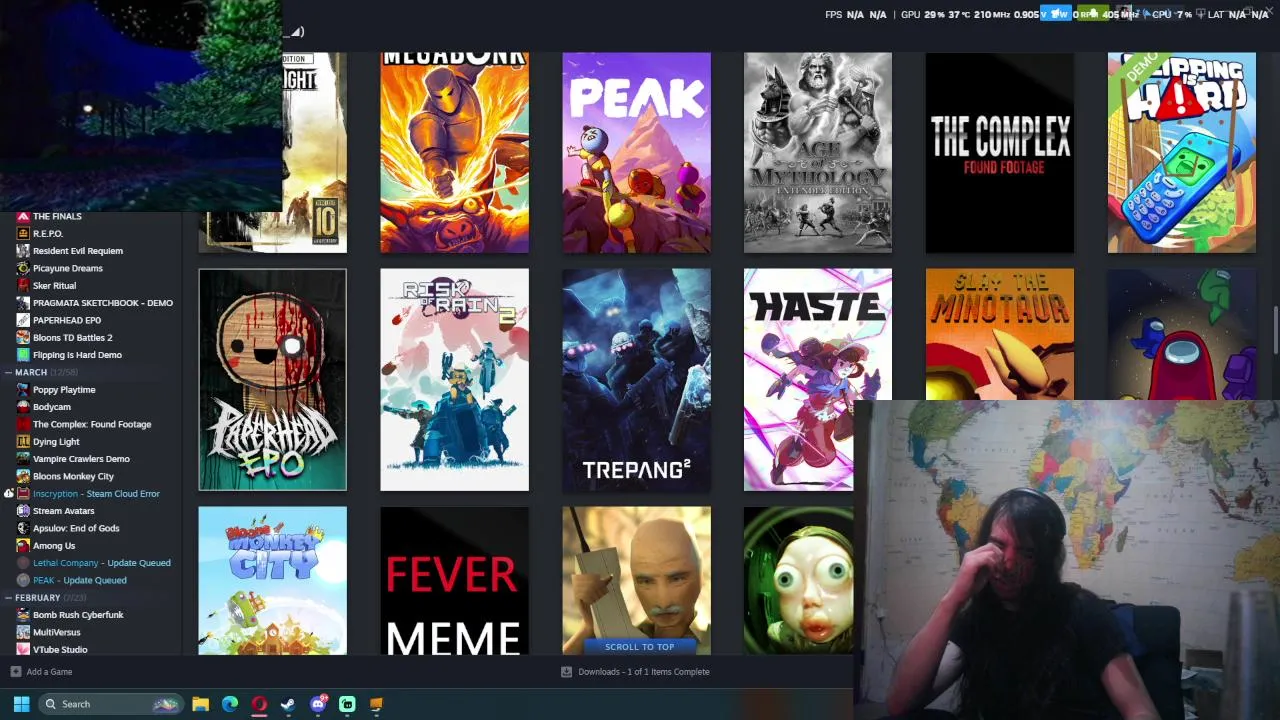Image resolution: width=1280 pixels, height=720 pixels.
Task: Select the Dying Light sidebar icon
Action: [x=23, y=442]
